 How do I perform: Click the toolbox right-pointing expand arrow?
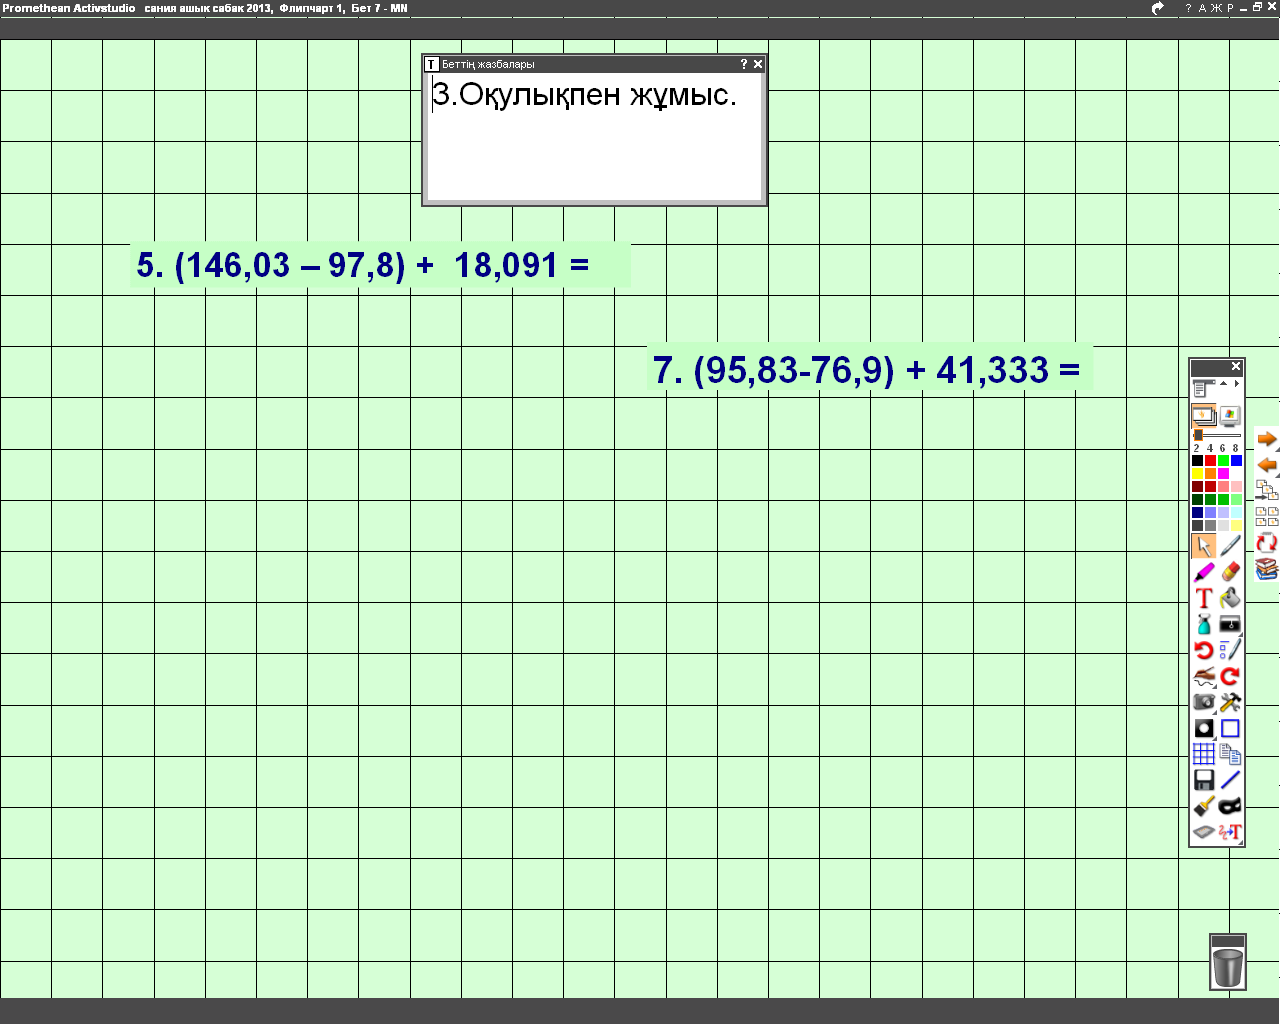click(x=1237, y=383)
